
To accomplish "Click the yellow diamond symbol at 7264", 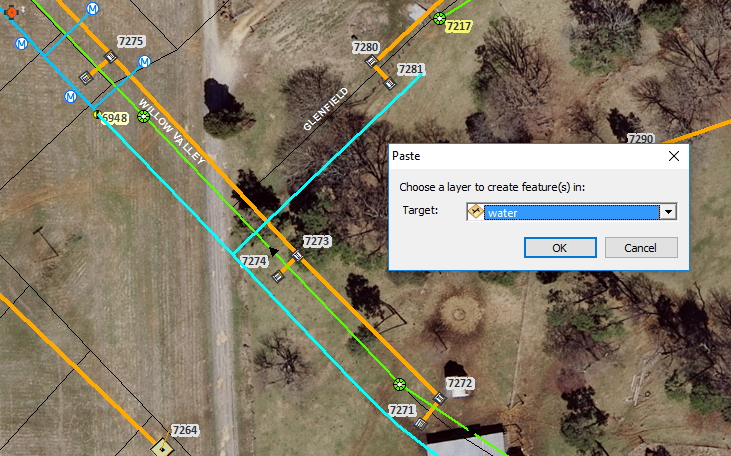I will tap(162, 449).
